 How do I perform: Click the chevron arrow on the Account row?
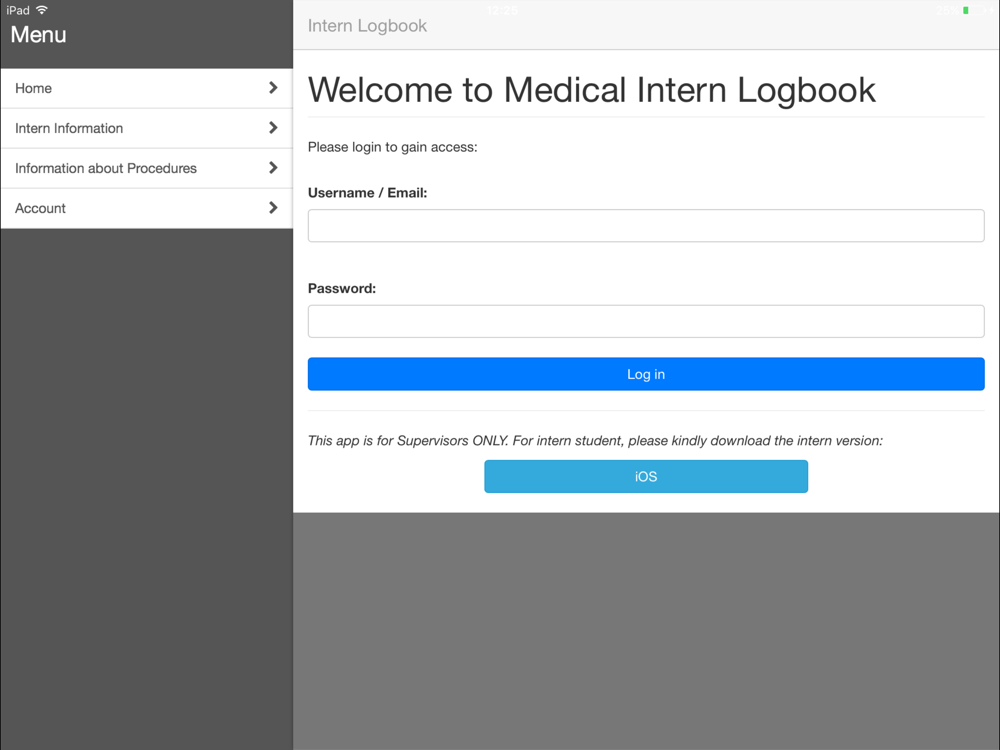coord(273,208)
